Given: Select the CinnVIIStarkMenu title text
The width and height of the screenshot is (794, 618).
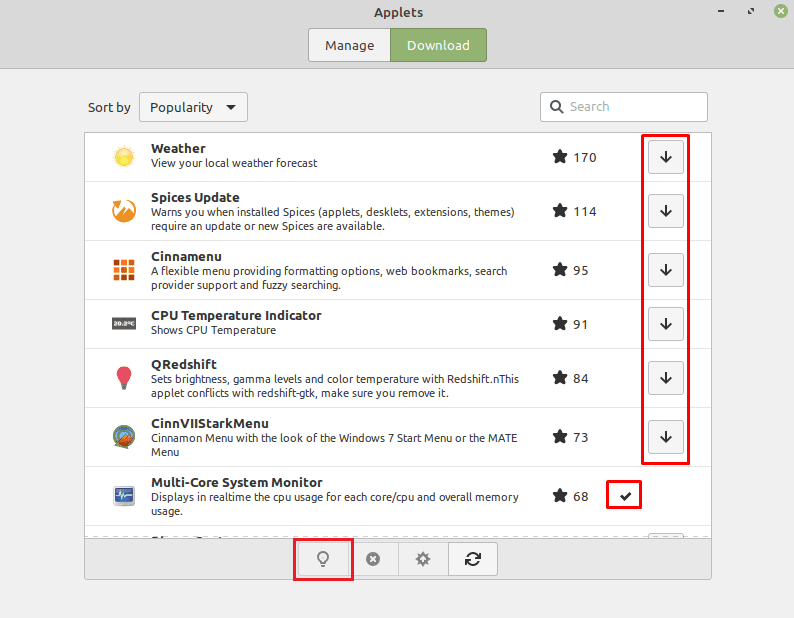Looking at the screenshot, I should (210, 423).
